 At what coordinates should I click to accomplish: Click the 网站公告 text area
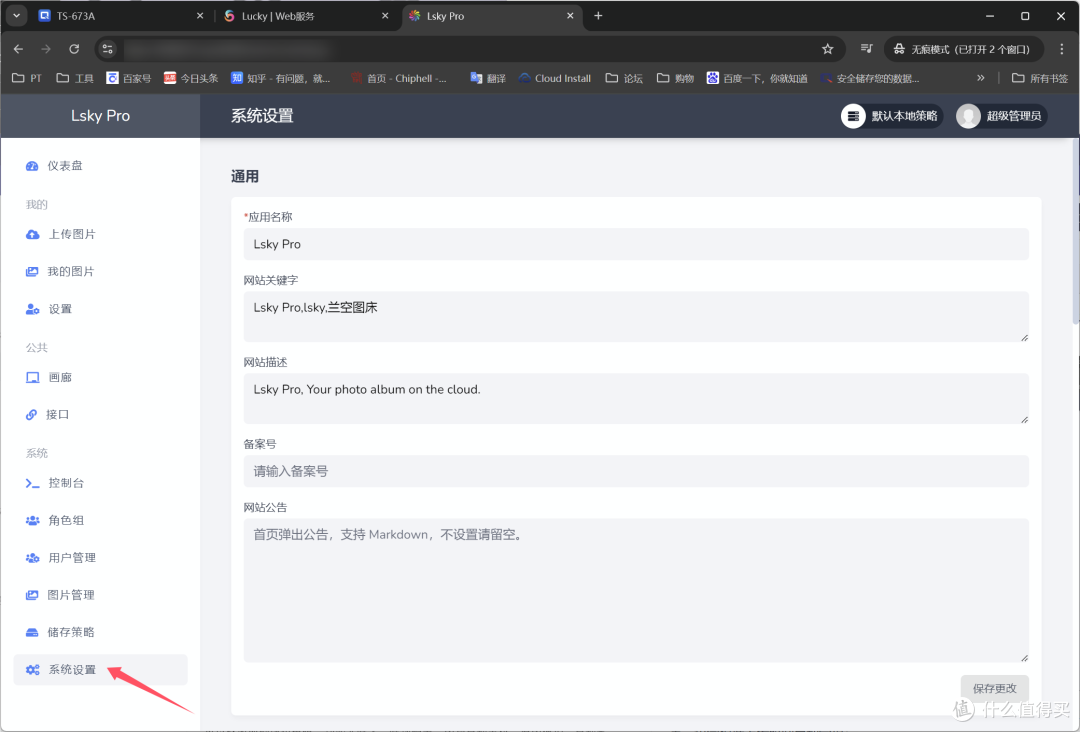click(636, 590)
